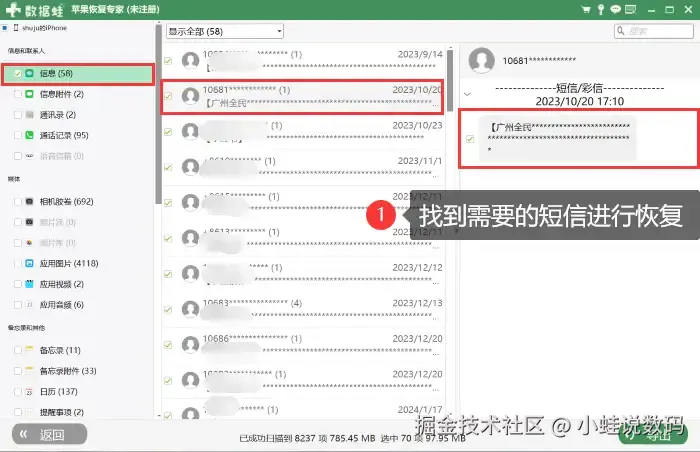Select 应用音频 (6) in the sidebar
The width and height of the screenshot is (700, 452).
(x=62, y=305)
